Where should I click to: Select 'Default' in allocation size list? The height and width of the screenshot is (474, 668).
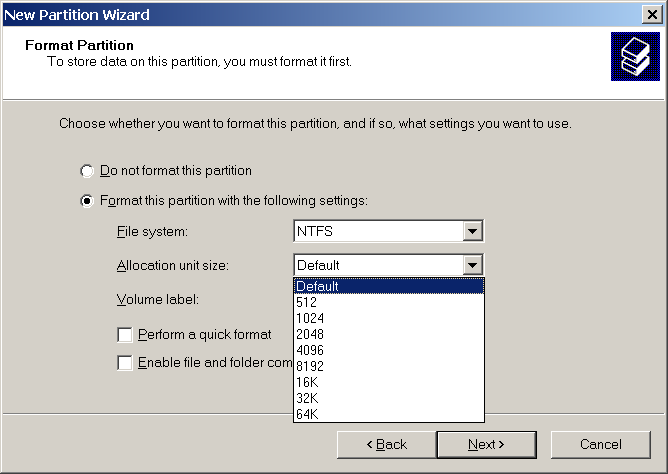point(388,286)
